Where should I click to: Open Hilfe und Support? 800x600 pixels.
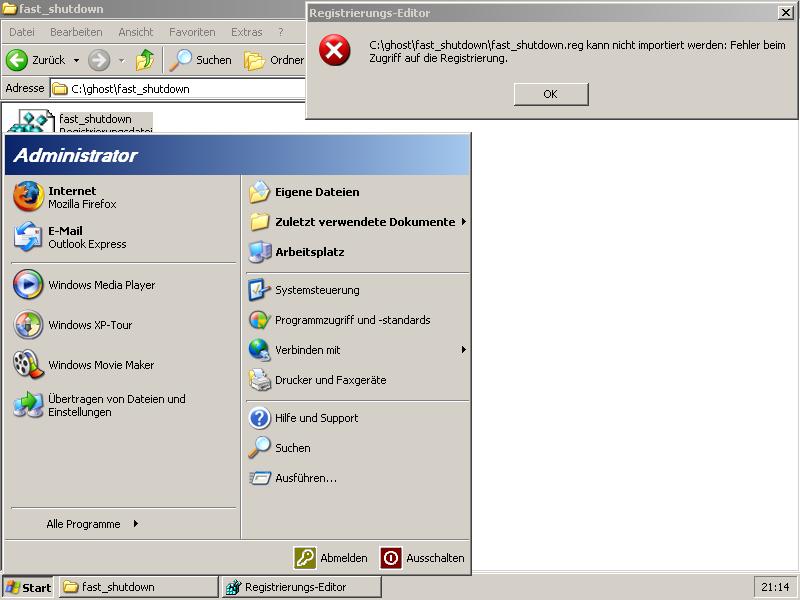coord(357,418)
